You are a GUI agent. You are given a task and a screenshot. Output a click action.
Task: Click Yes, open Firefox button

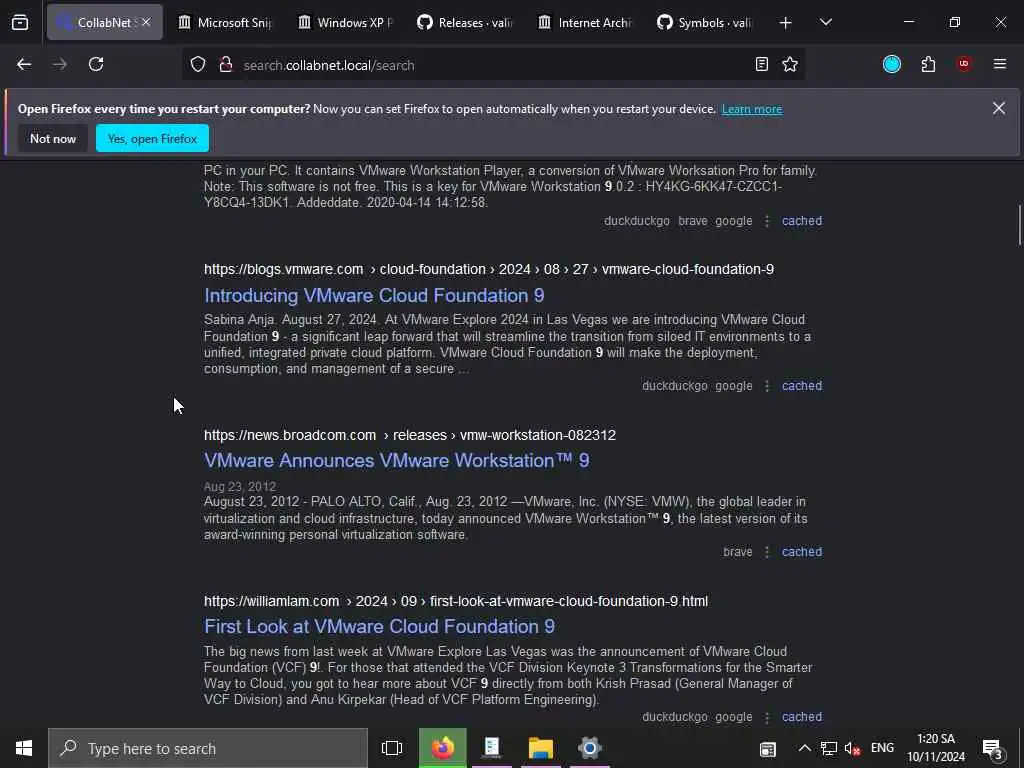coord(152,138)
